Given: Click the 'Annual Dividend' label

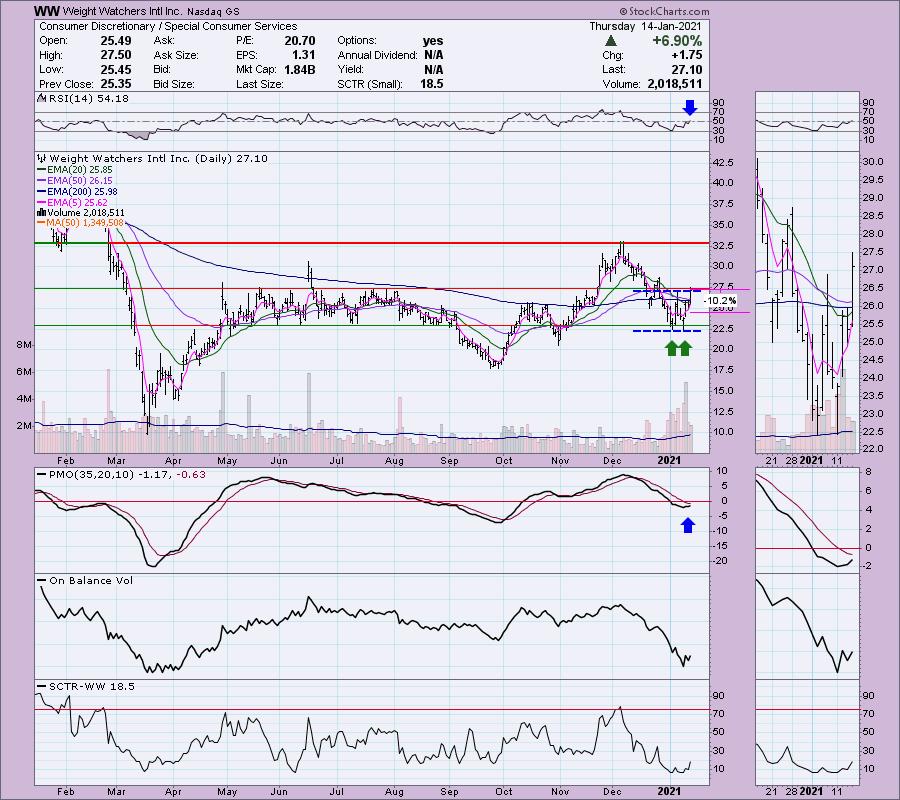Looking at the screenshot, I should click(x=377, y=55).
